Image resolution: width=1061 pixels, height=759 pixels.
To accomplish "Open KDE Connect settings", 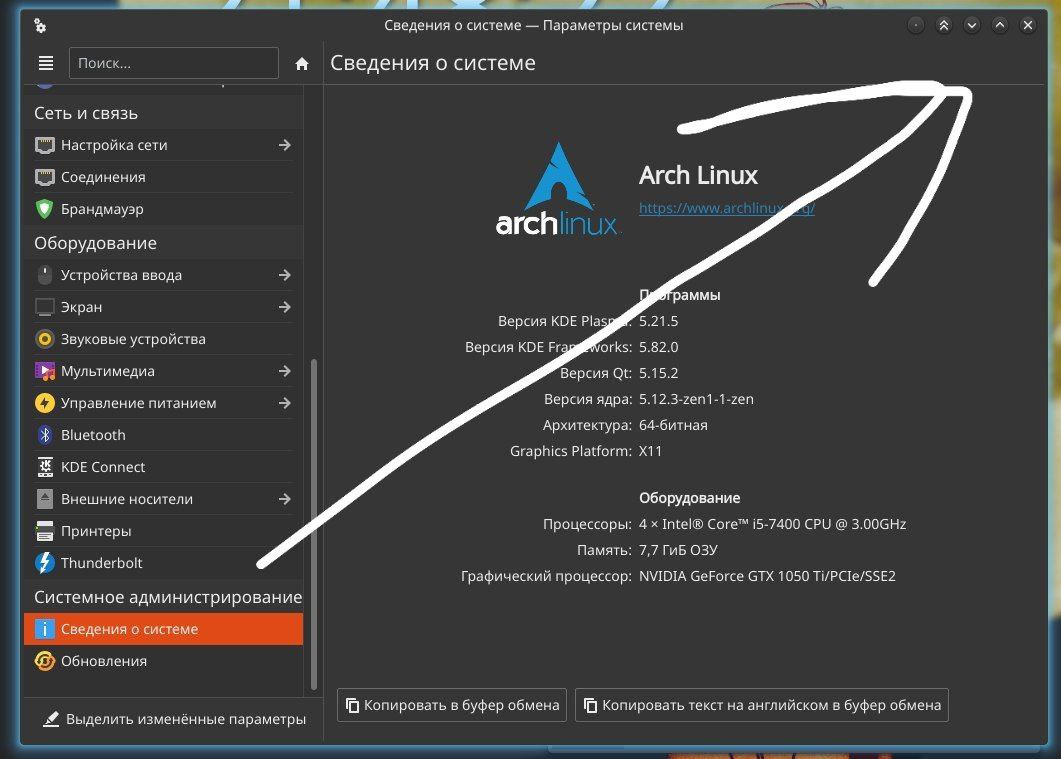I will pos(164,467).
